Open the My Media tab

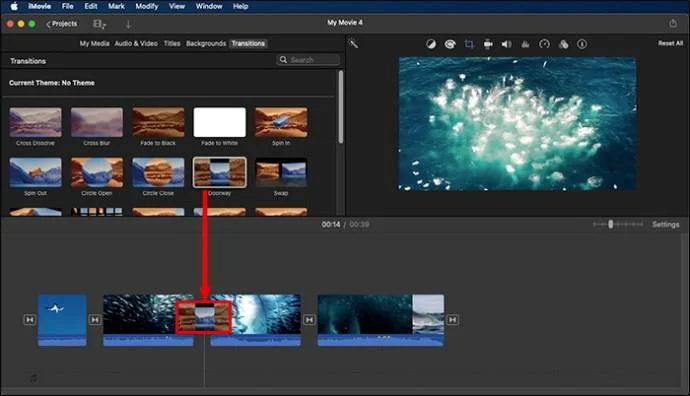point(94,44)
